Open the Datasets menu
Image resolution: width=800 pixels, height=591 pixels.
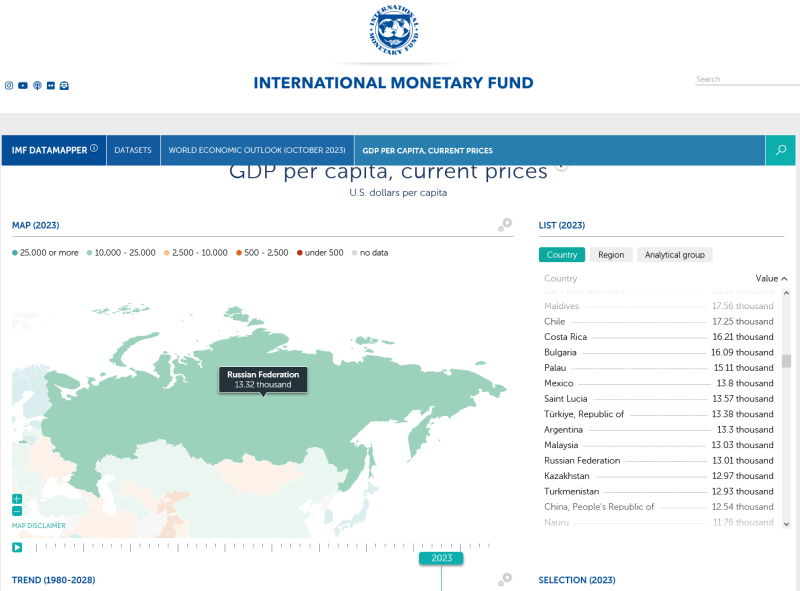tap(133, 150)
